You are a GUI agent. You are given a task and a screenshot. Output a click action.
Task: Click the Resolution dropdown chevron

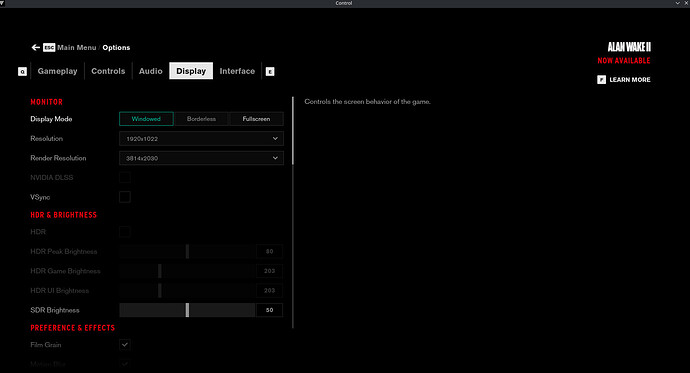[275, 139]
